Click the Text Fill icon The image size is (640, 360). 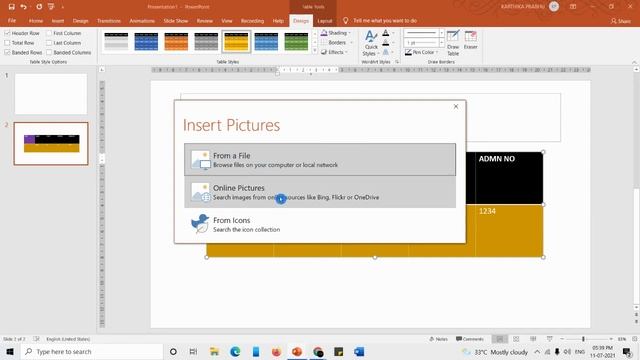(x=386, y=33)
